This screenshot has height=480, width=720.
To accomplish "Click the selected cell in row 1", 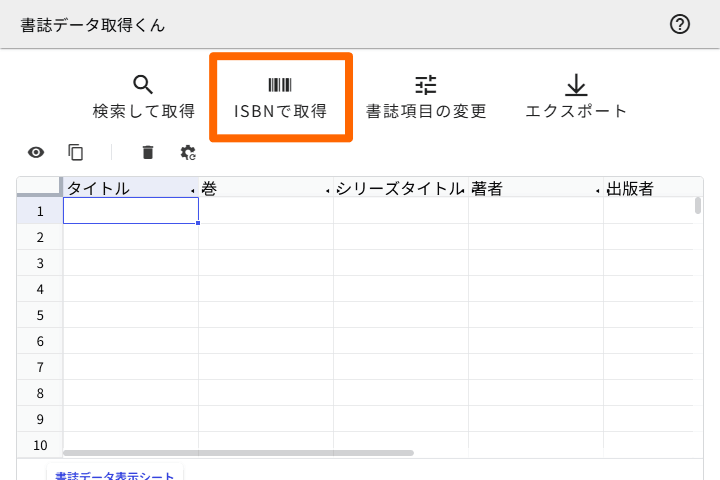I will [130, 211].
